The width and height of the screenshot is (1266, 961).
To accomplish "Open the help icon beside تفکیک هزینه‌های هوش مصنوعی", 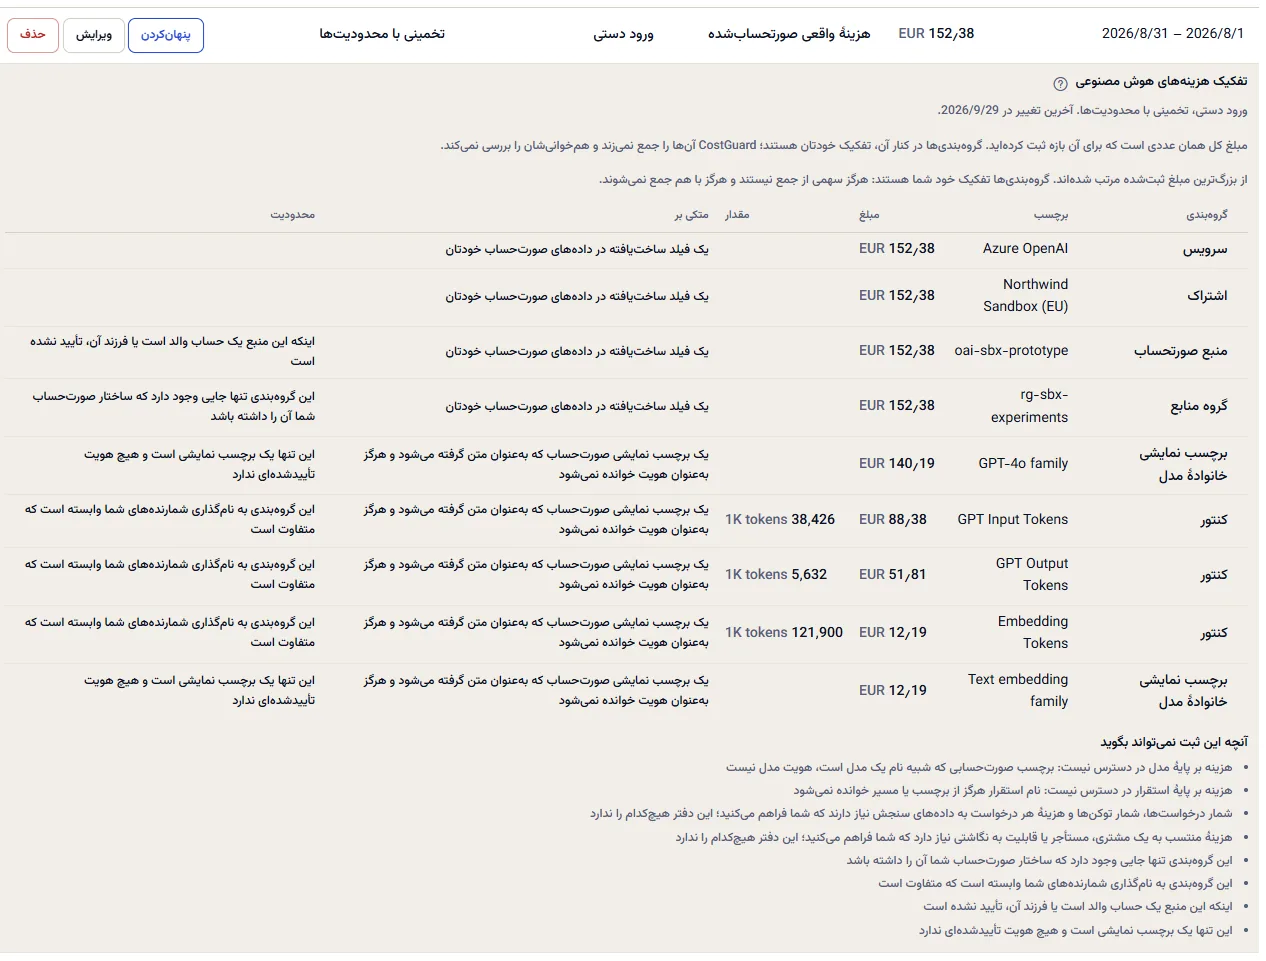I will [x=1060, y=83].
